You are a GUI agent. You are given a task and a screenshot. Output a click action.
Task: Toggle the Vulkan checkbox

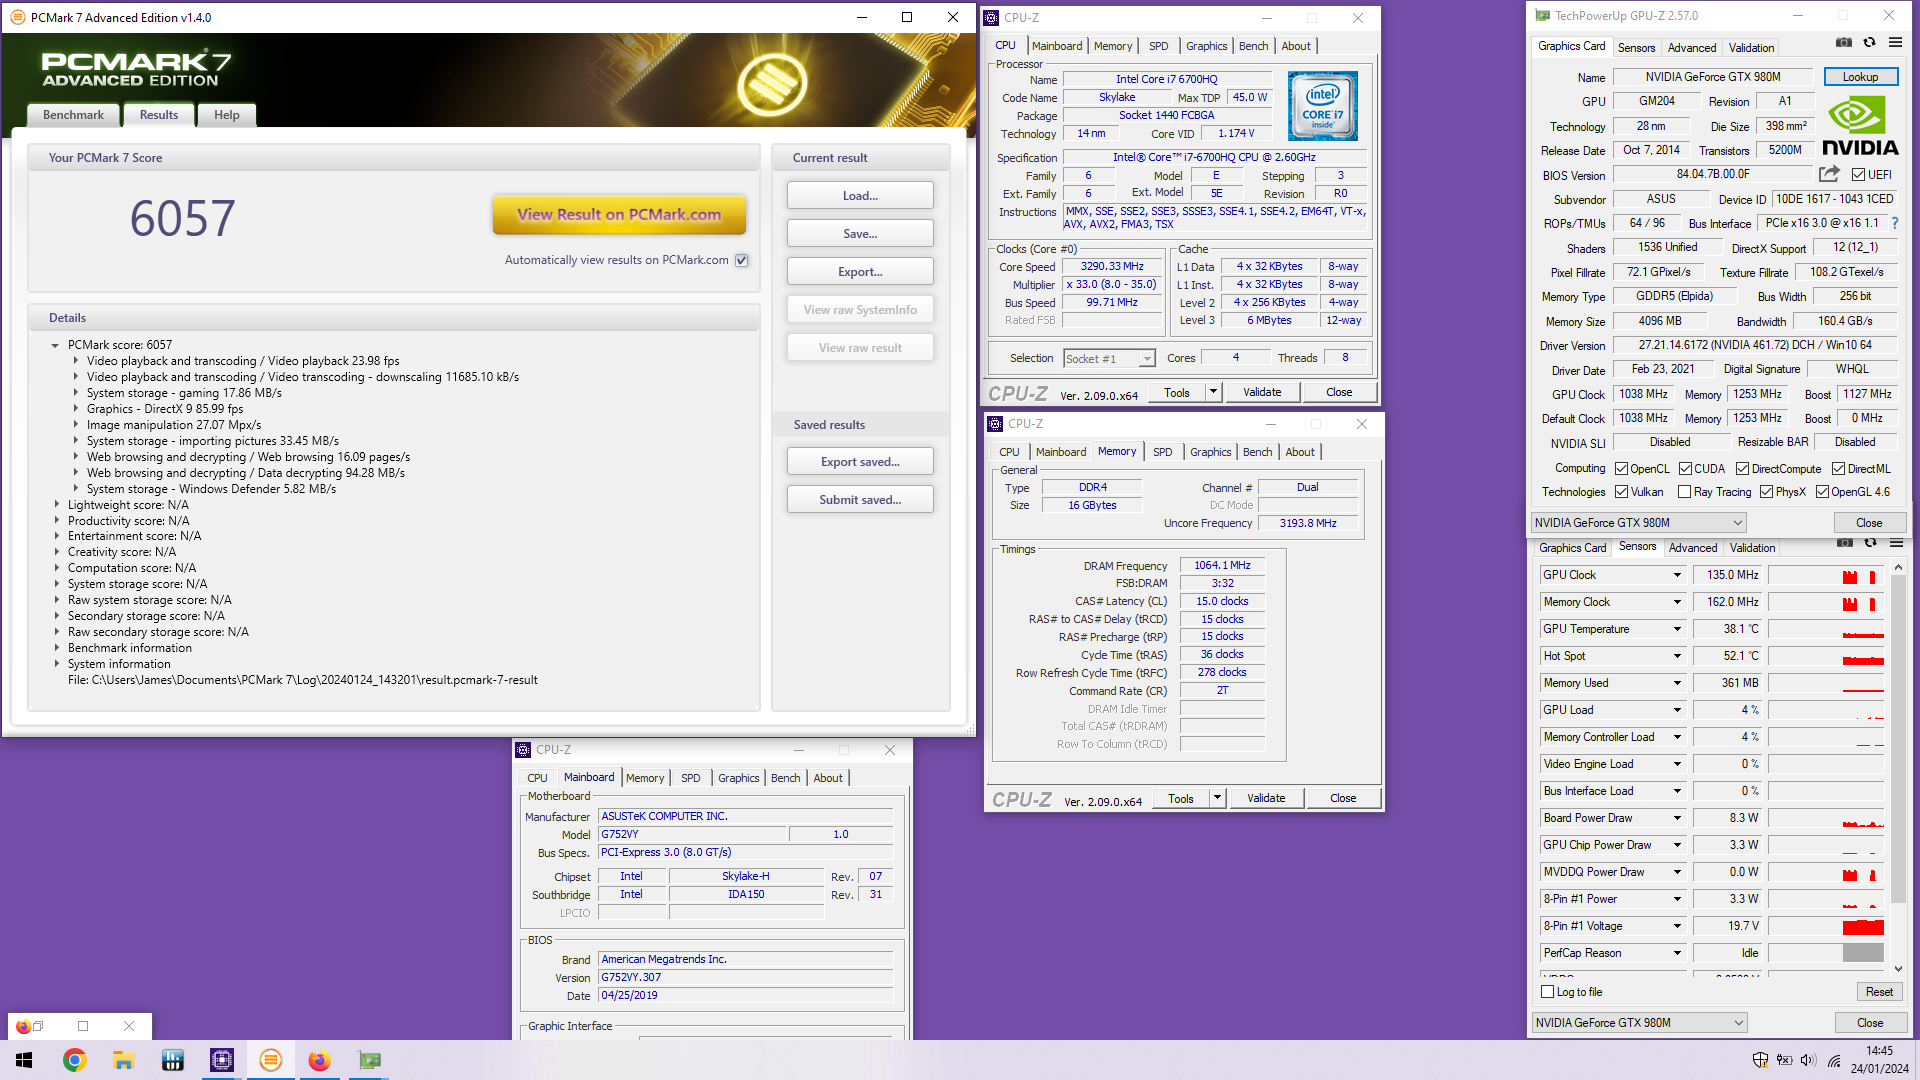1622,492
